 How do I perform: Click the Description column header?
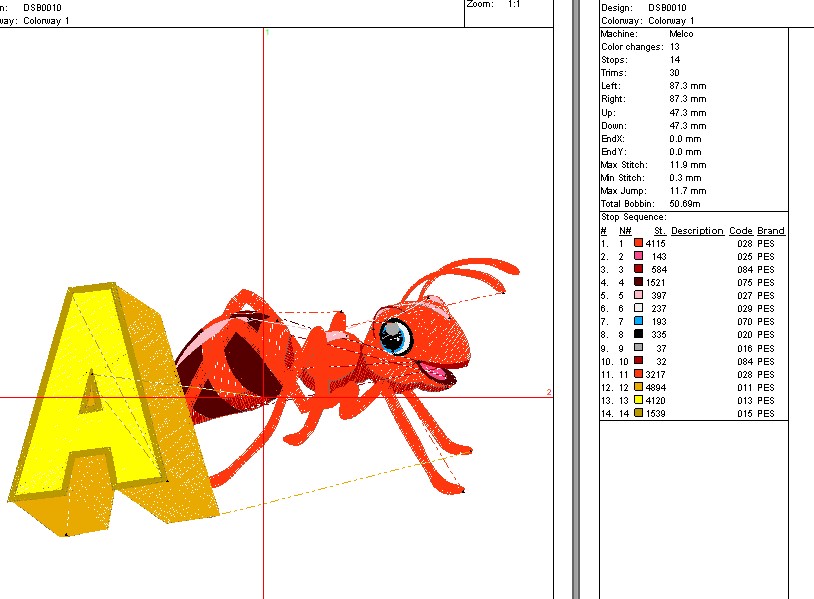(697, 231)
